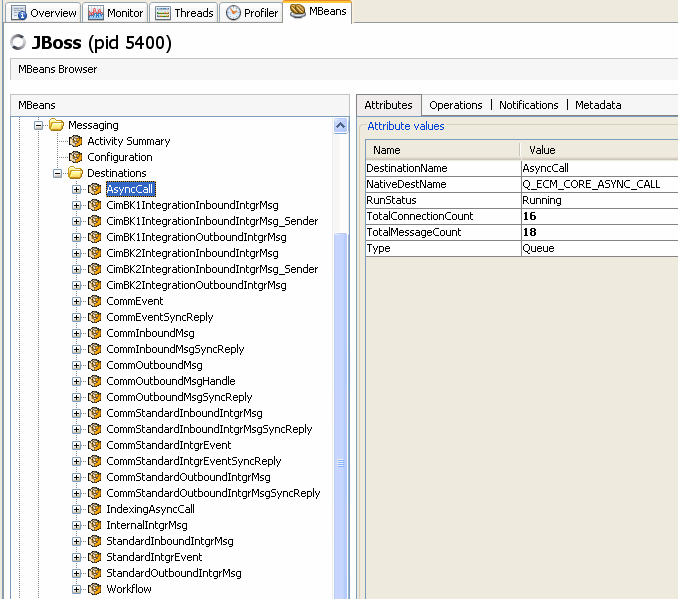Expand the CimBK1IntegrationInboundIntgrMsg node
This screenshot has height=599, width=678.
click(x=77, y=205)
